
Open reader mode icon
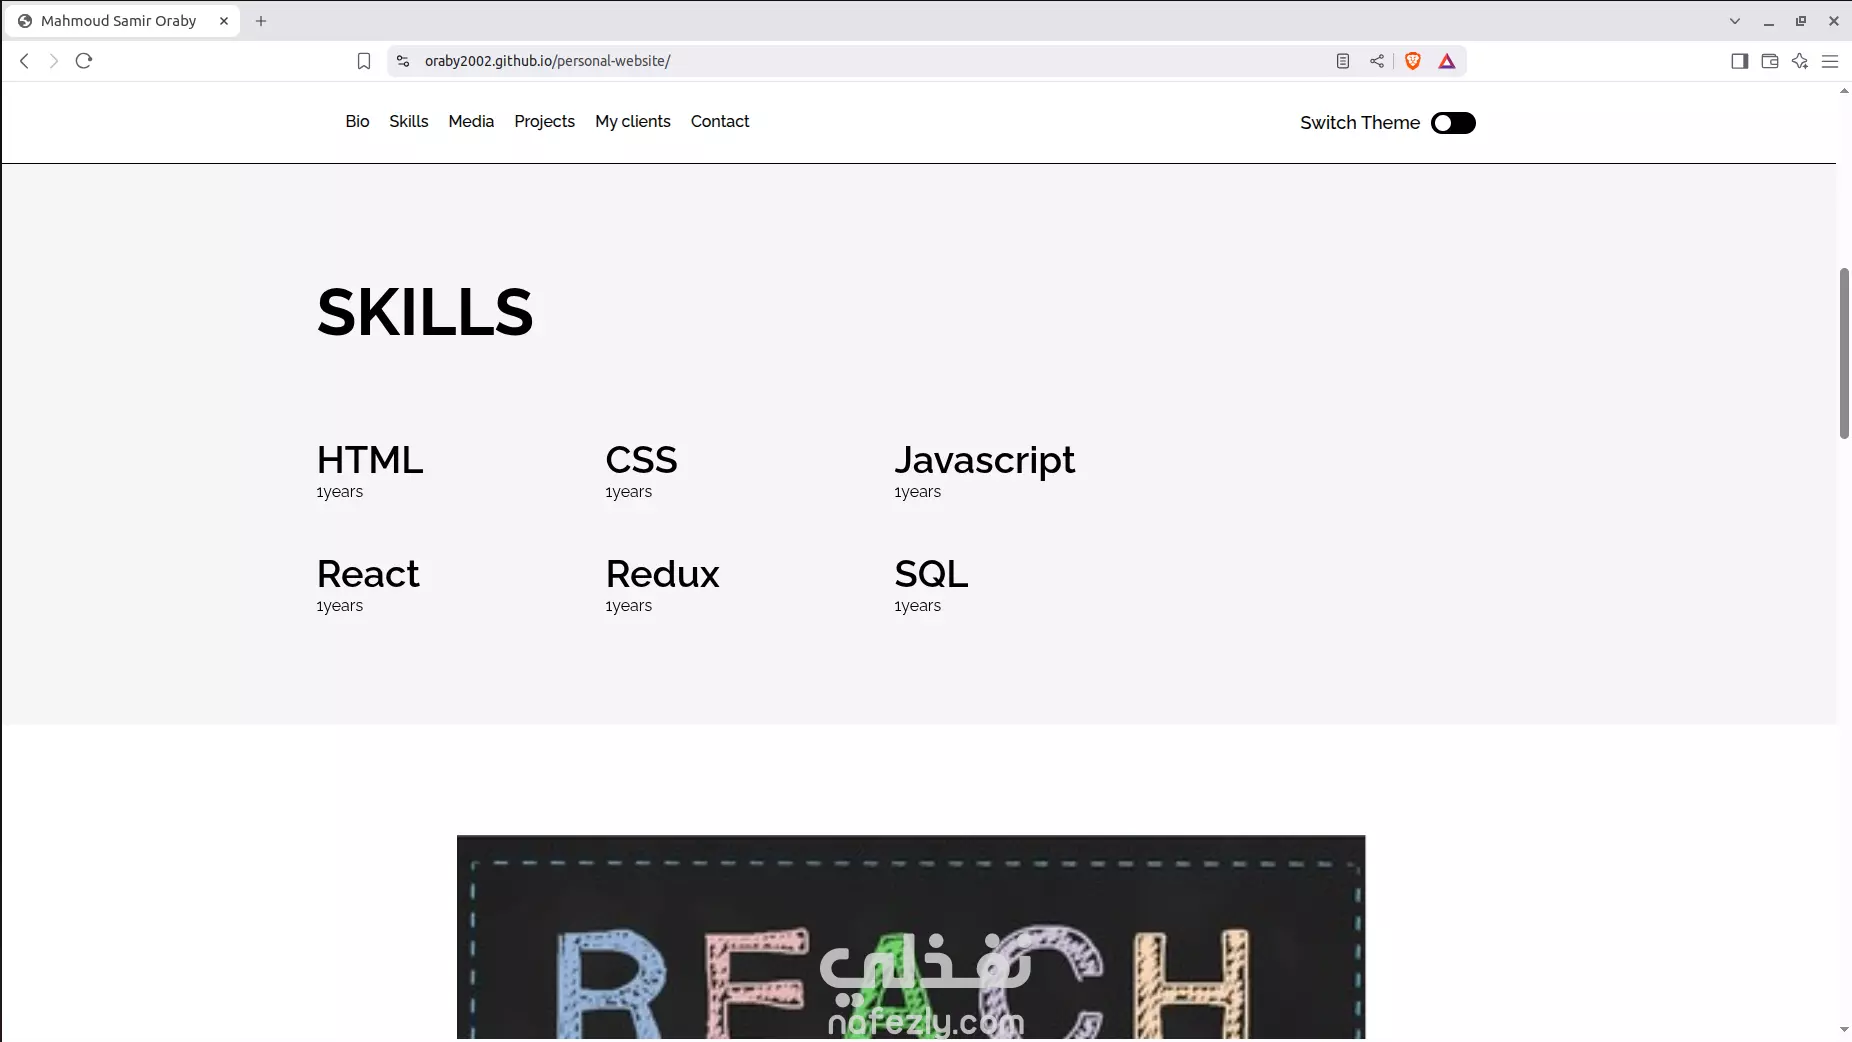1343,61
